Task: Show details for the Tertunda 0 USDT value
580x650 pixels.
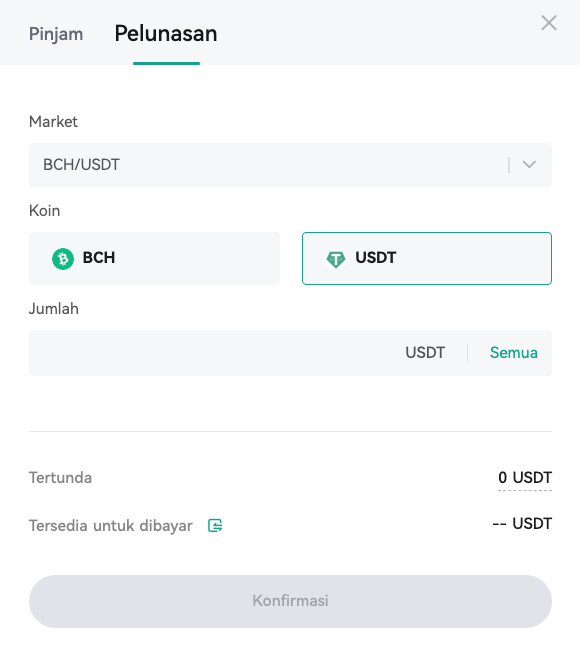Action: (525, 478)
